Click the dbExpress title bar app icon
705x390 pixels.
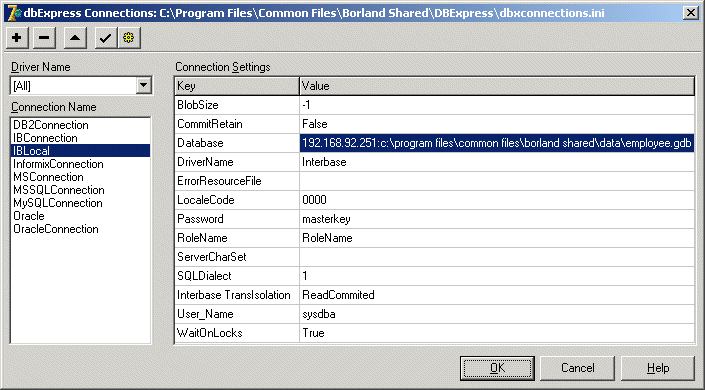coord(14,13)
